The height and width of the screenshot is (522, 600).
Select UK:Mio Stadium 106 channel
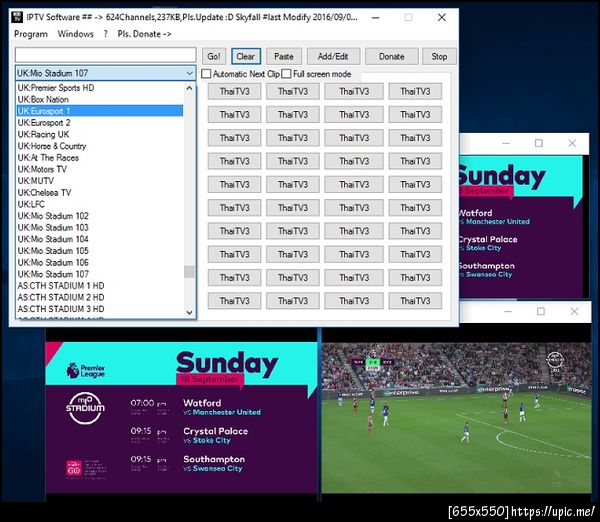(x=100, y=263)
